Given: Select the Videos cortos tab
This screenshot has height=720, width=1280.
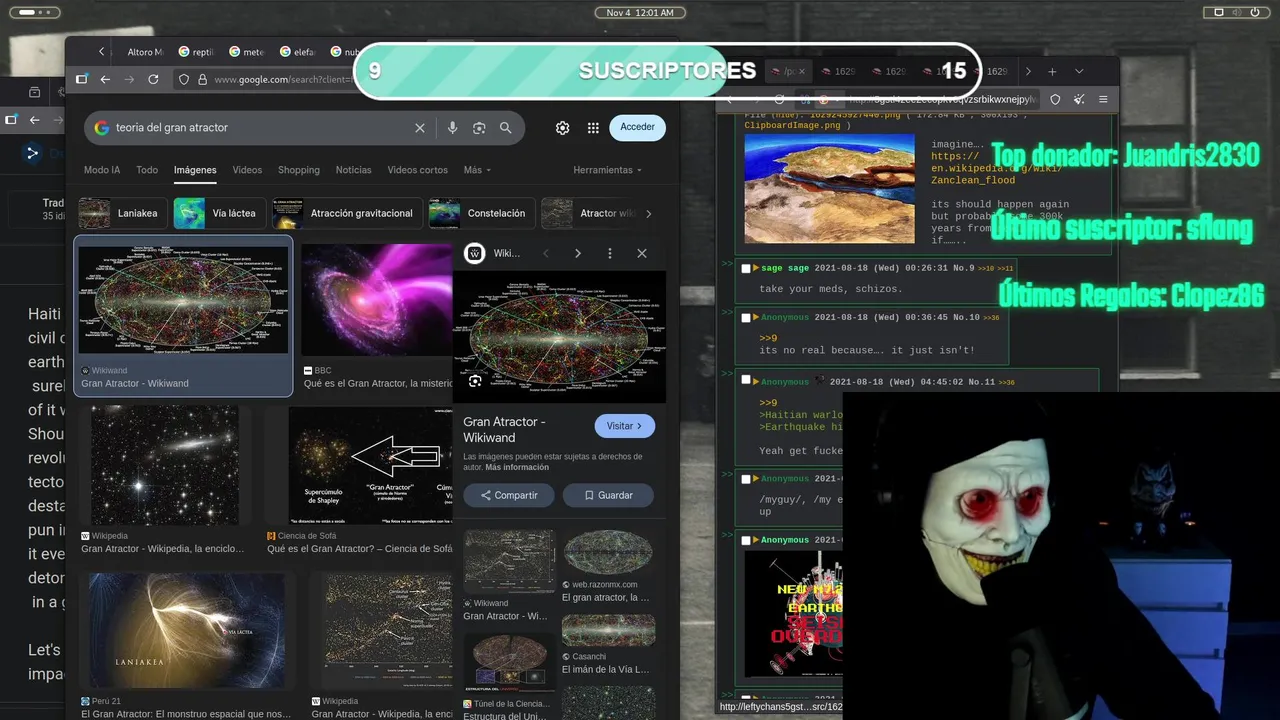Looking at the screenshot, I should (x=418, y=170).
